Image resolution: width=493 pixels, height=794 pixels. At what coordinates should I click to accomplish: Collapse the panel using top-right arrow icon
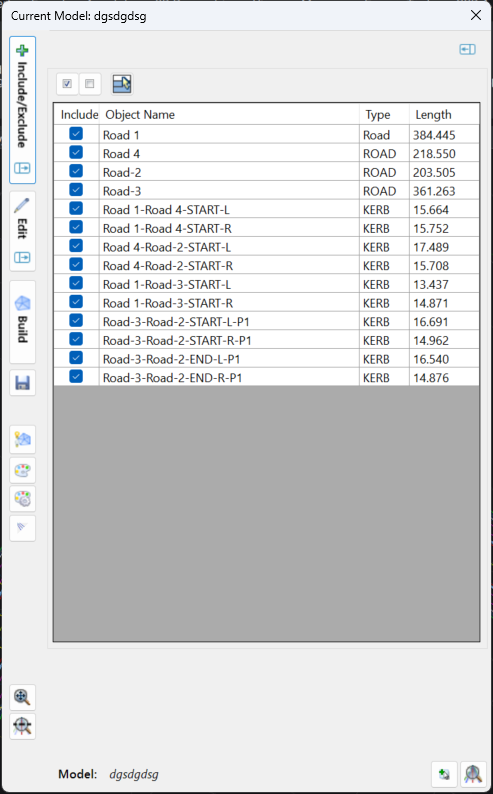click(x=467, y=49)
